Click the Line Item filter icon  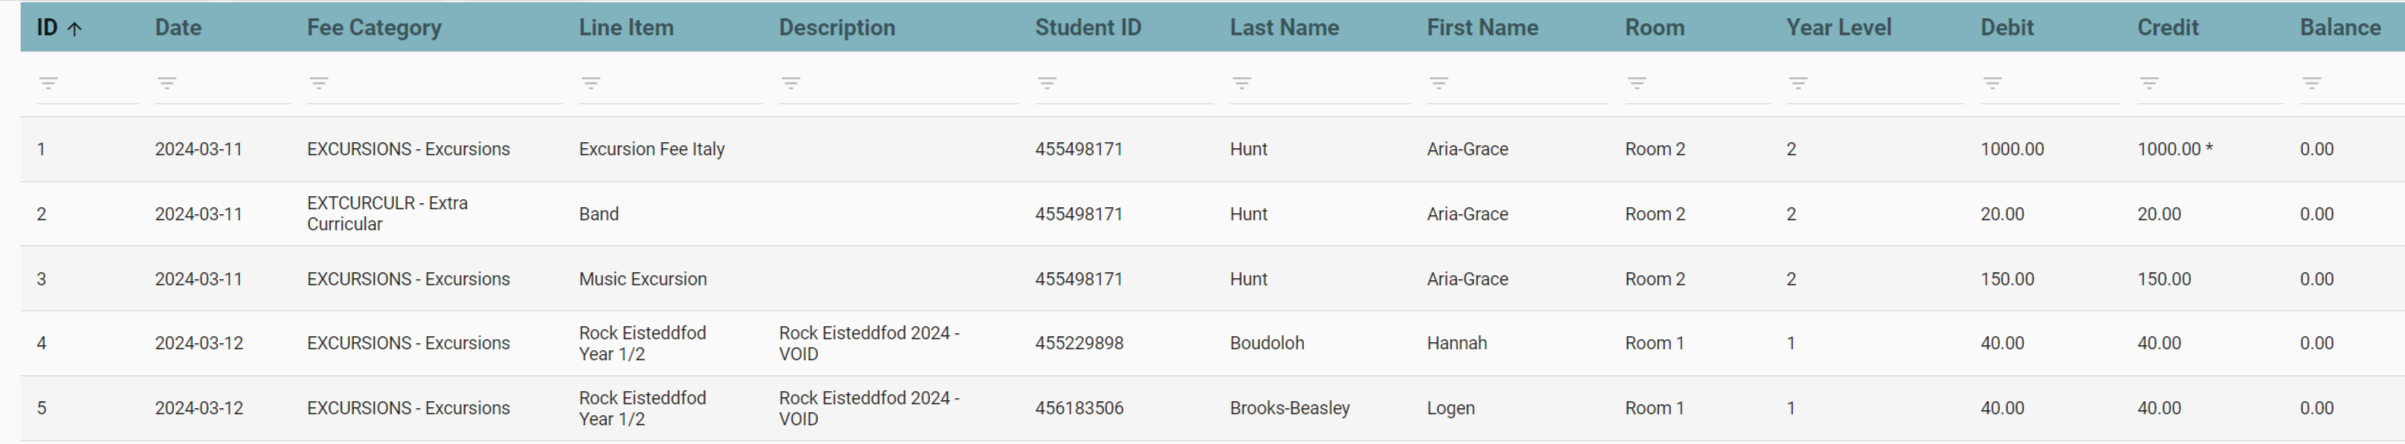click(x=591, y=83)
